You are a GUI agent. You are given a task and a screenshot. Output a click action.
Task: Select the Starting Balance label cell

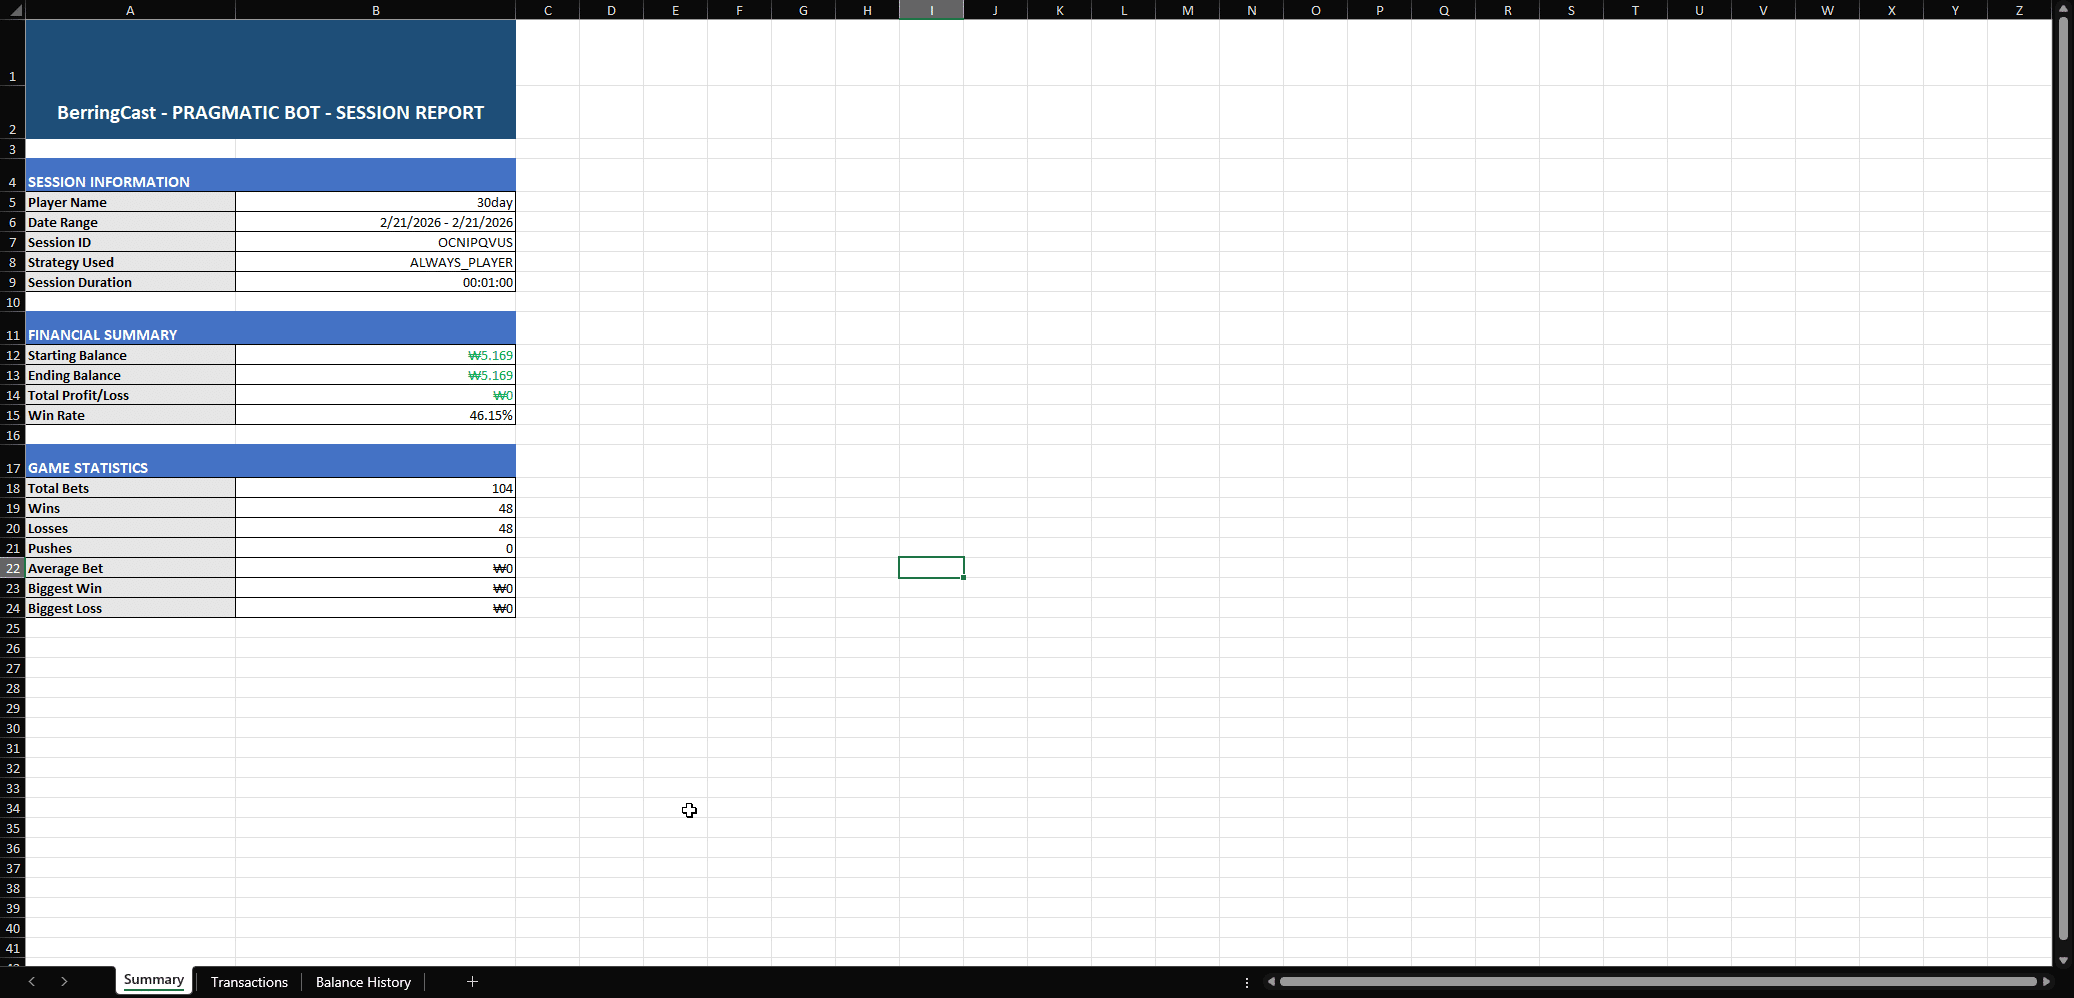tap(131, 355)
